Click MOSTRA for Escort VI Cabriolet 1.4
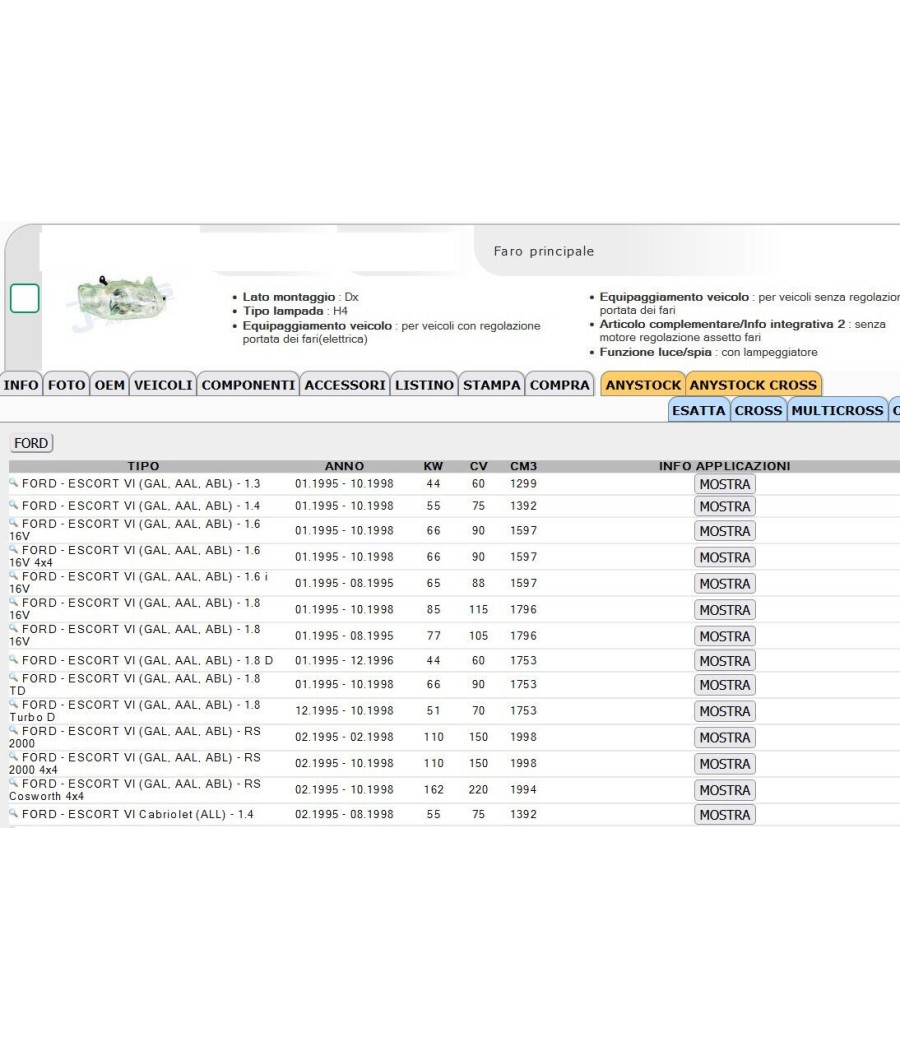Screen dimensions: 900x1050 [725, 815]
